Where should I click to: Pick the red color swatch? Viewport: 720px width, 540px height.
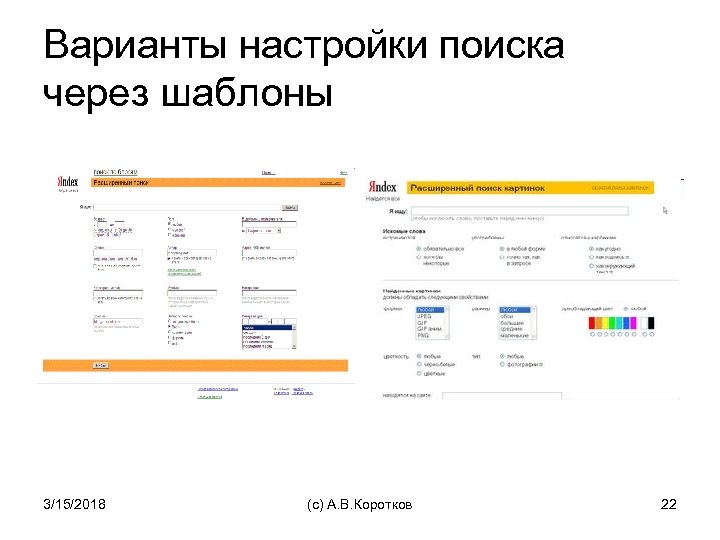coord(592,323)
